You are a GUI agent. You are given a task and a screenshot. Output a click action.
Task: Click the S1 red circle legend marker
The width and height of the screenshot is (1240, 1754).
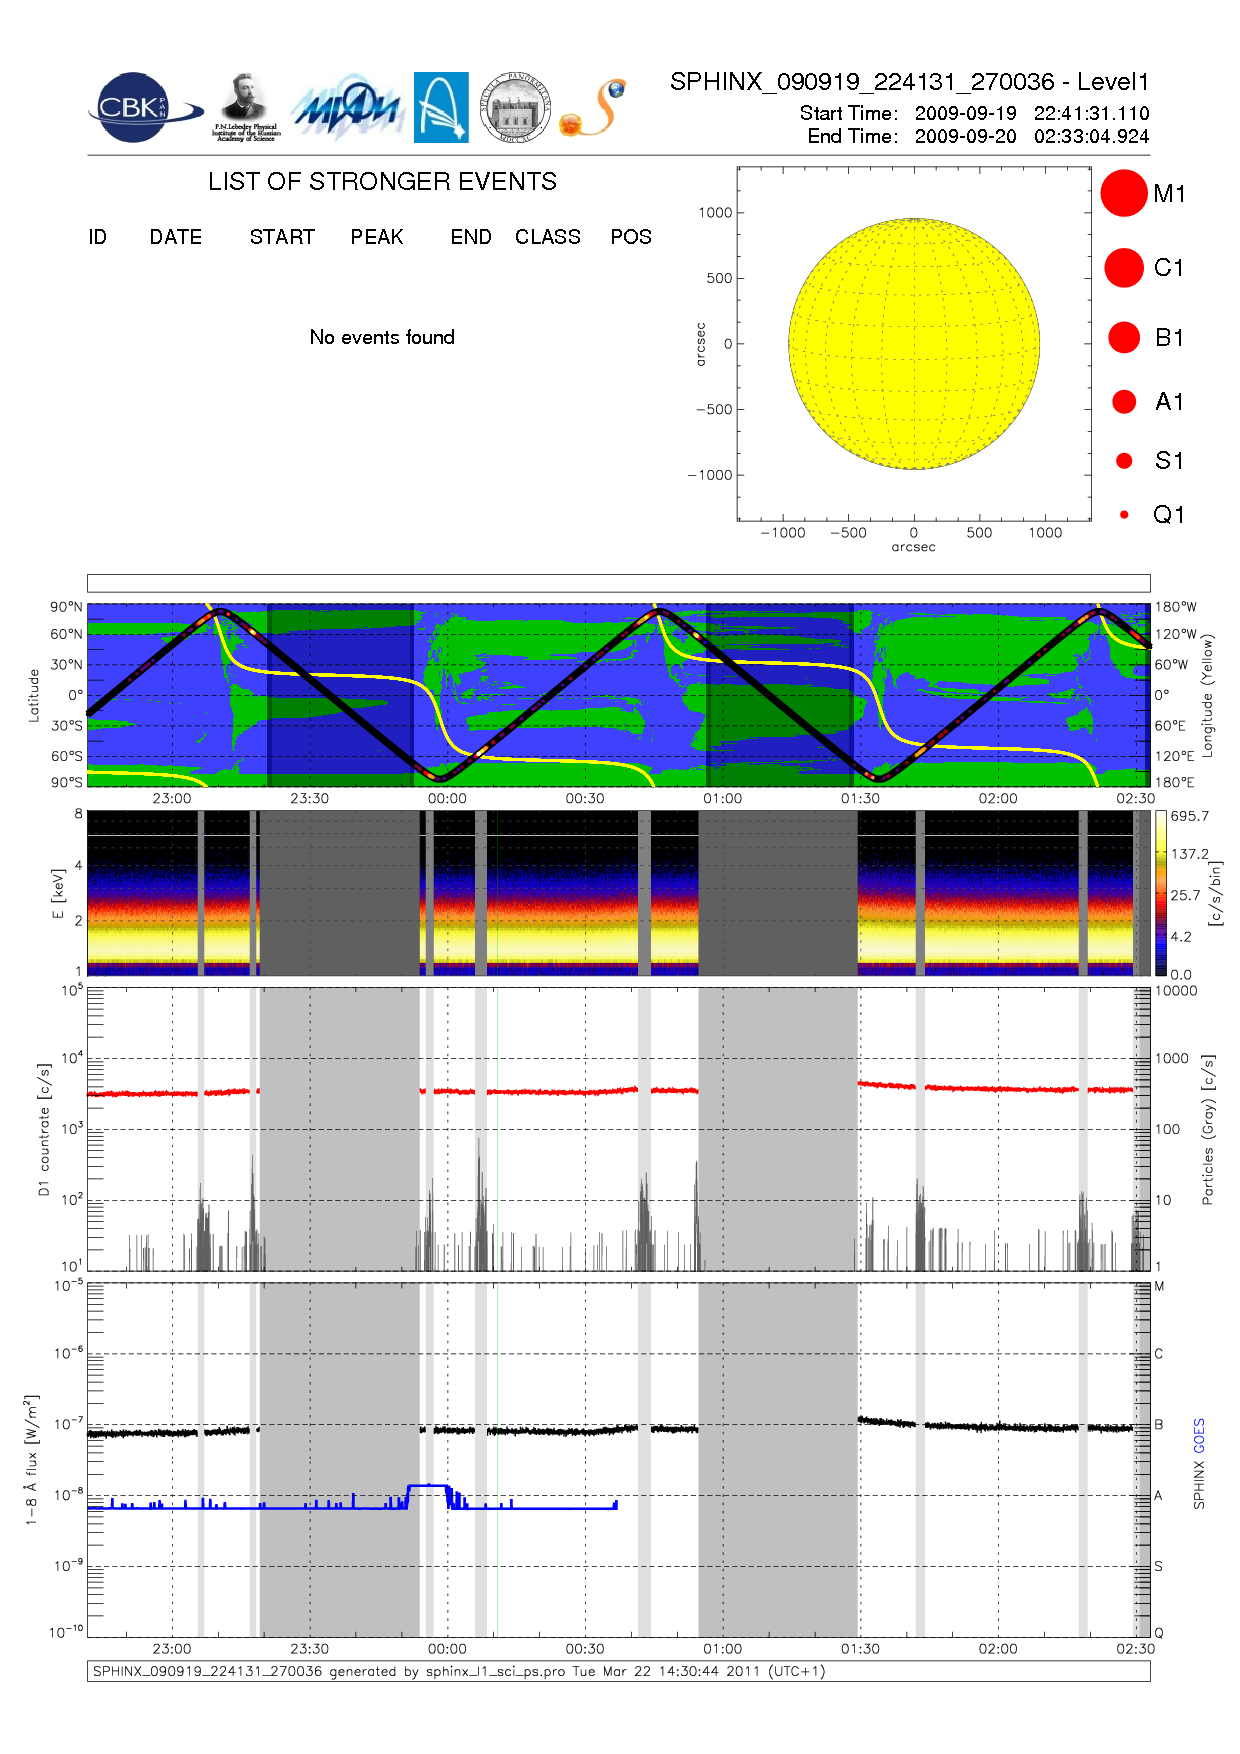1124,461
